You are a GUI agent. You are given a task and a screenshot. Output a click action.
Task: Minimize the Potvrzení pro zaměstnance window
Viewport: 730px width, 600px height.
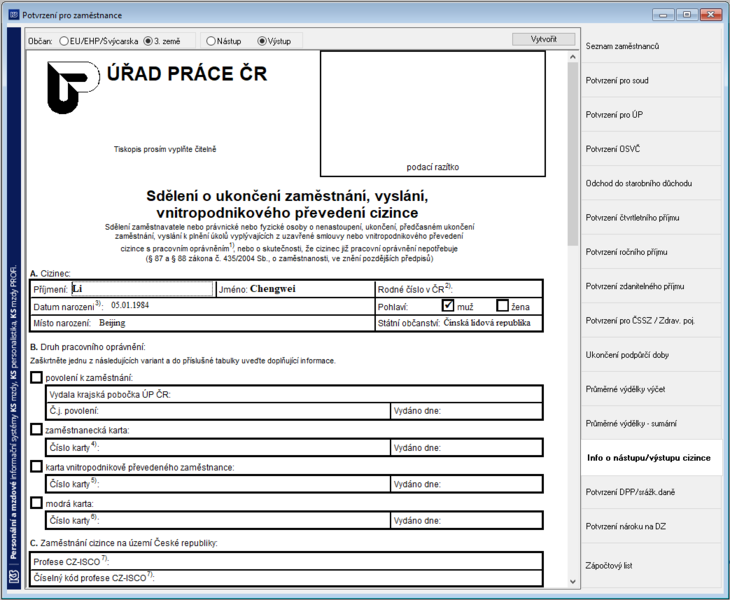pyautogui.click(x=663, y=14)
